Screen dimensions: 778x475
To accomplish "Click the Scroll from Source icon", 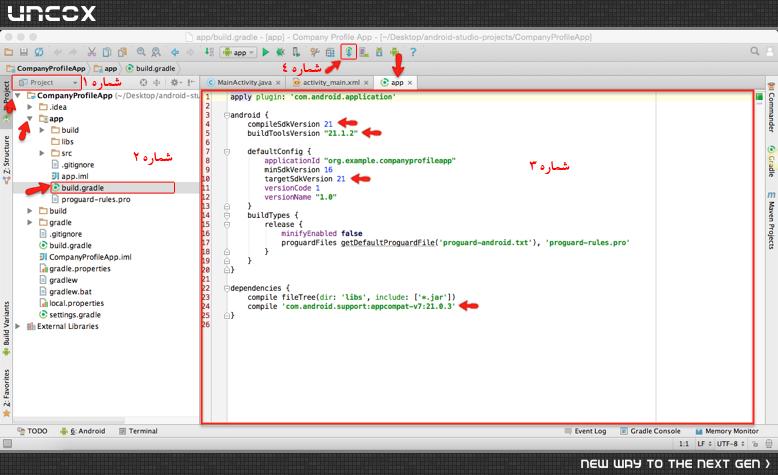I will [x=143, y=82].
